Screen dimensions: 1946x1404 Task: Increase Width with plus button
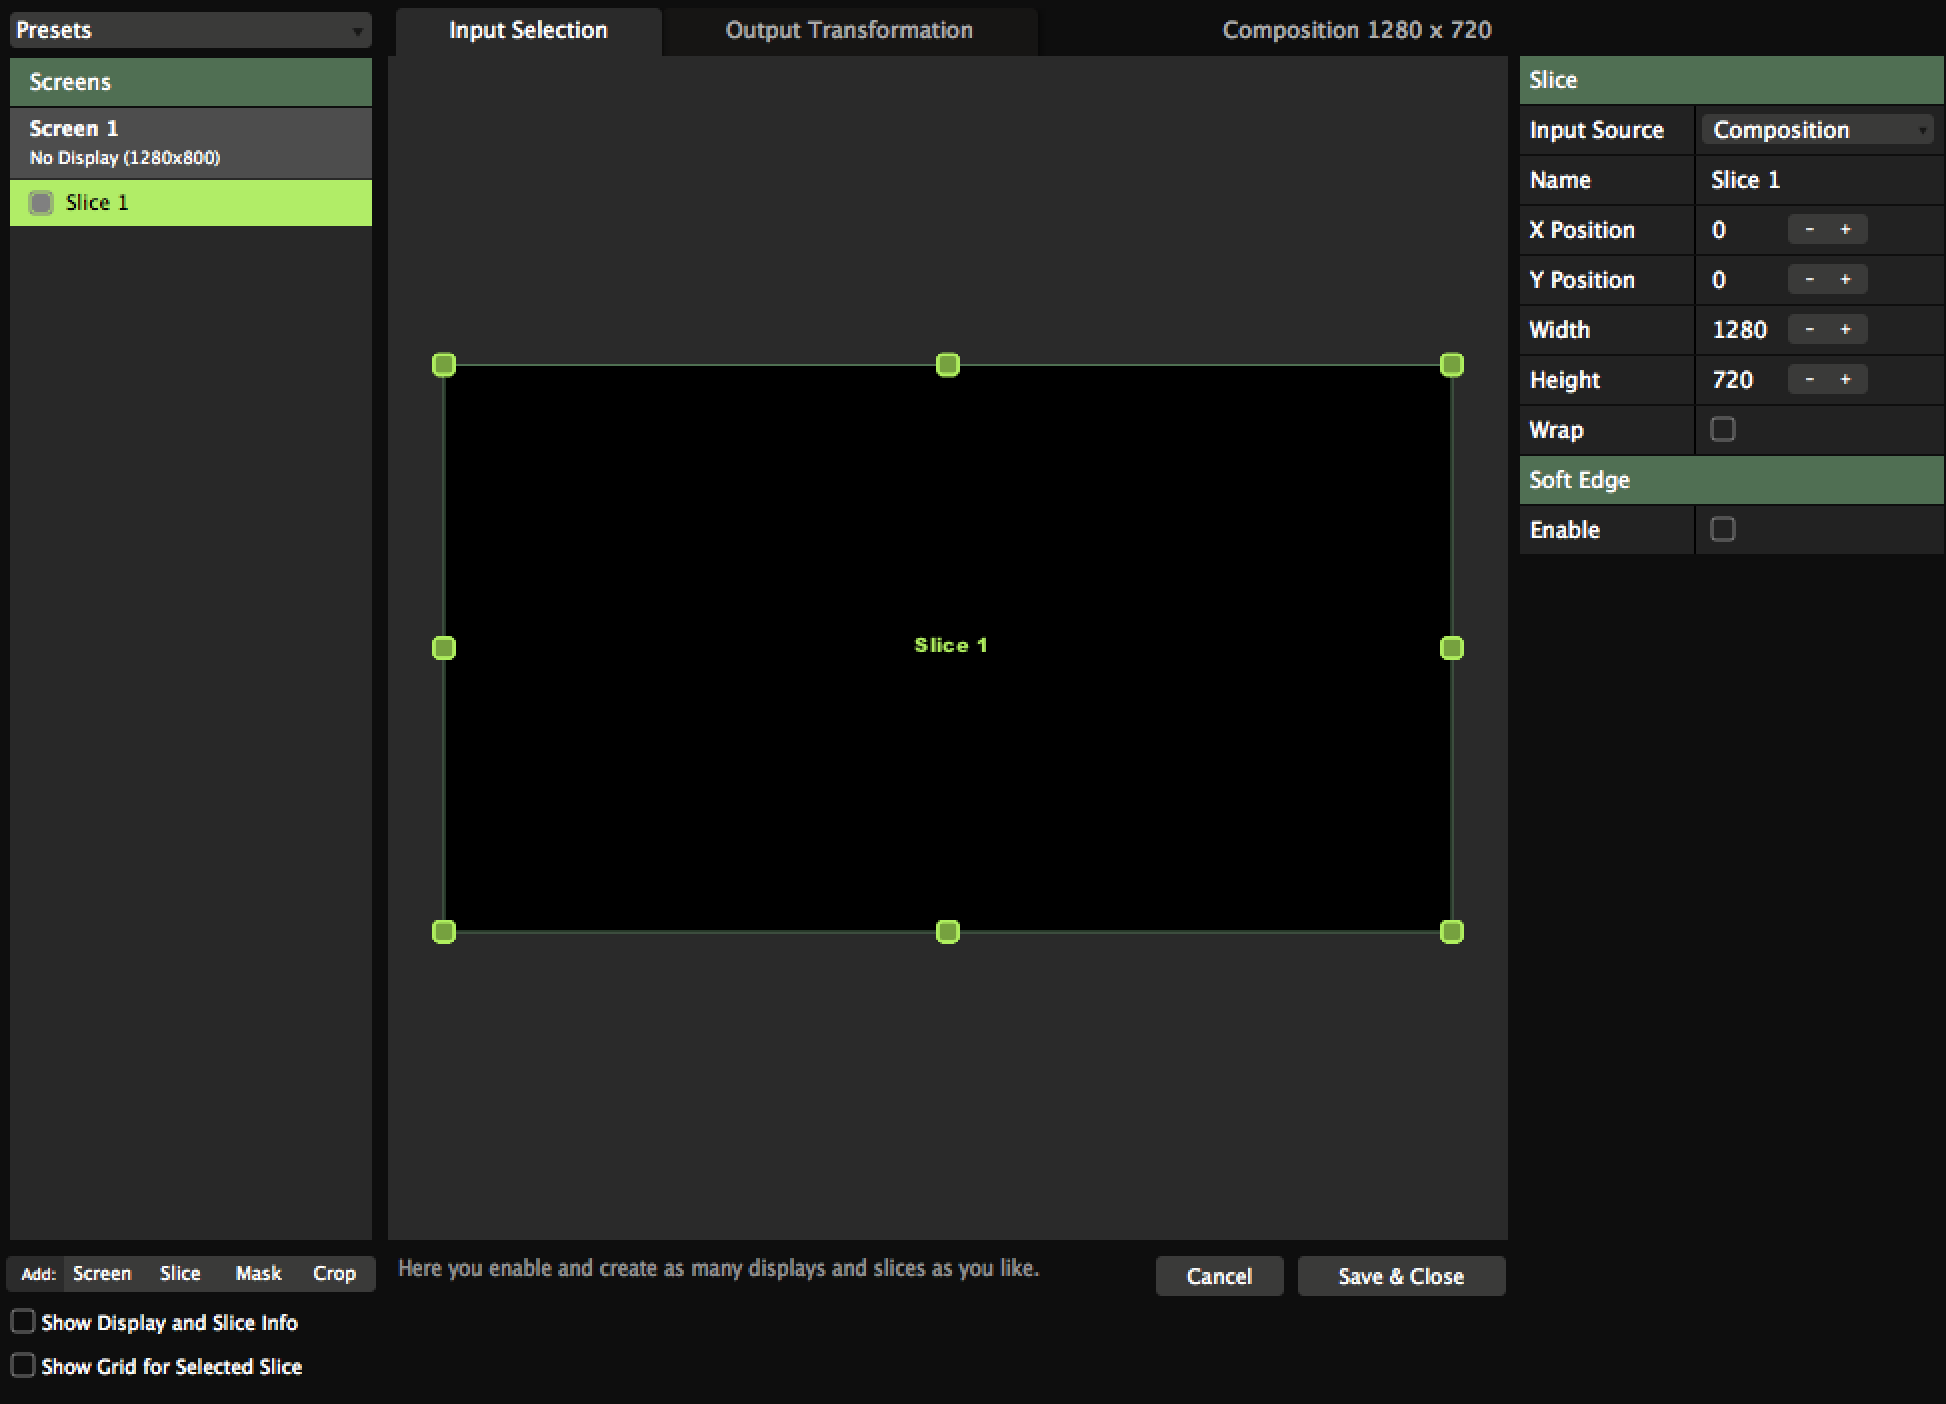point(1845,330)
